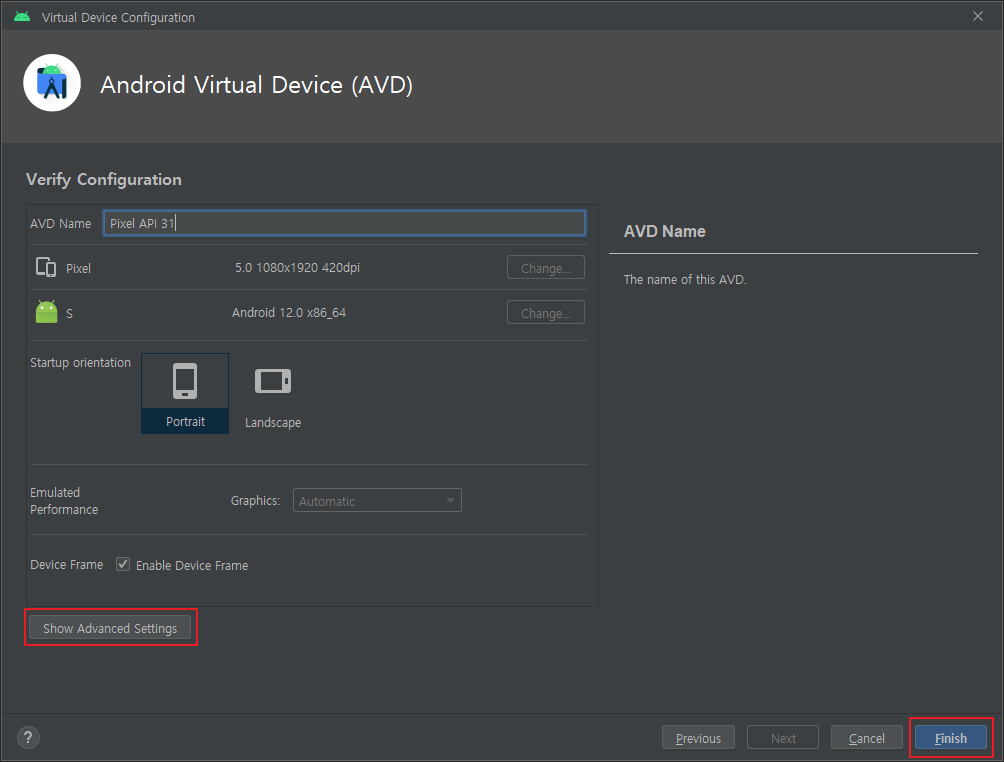Select Landscape startup orientation
Image resolution: width=1004 pixels, height=762 pixels.
coord(273,394)
